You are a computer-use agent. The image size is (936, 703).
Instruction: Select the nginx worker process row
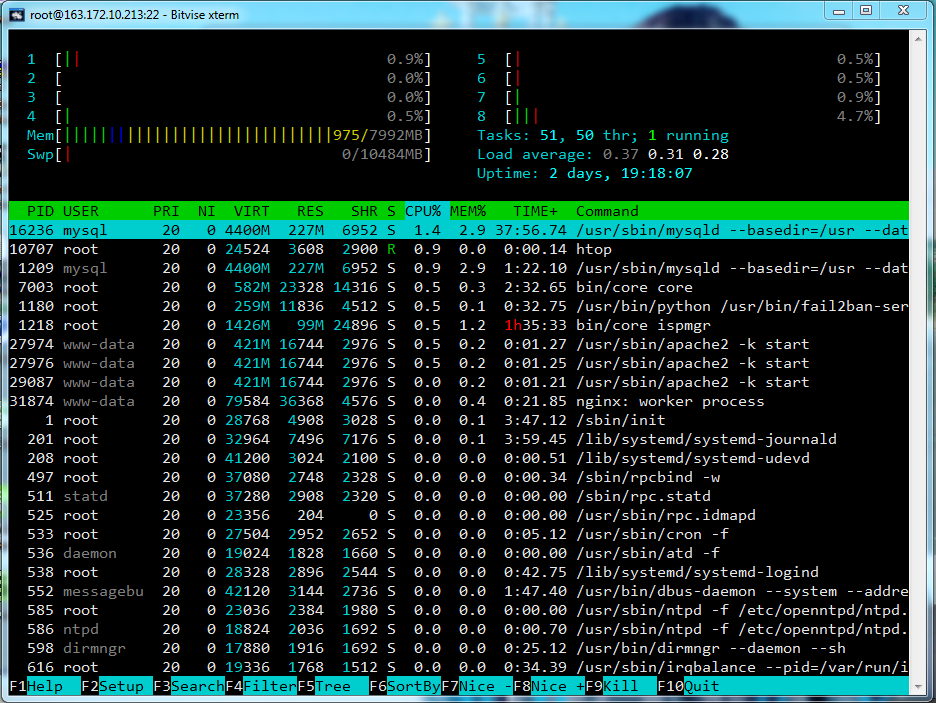(458, 401)
